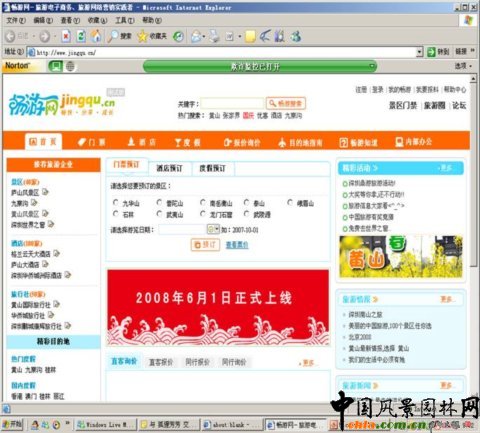Open the visit date calendar dropdown
Viewport: 480px width, 433px height.
[x=213, y=229]
